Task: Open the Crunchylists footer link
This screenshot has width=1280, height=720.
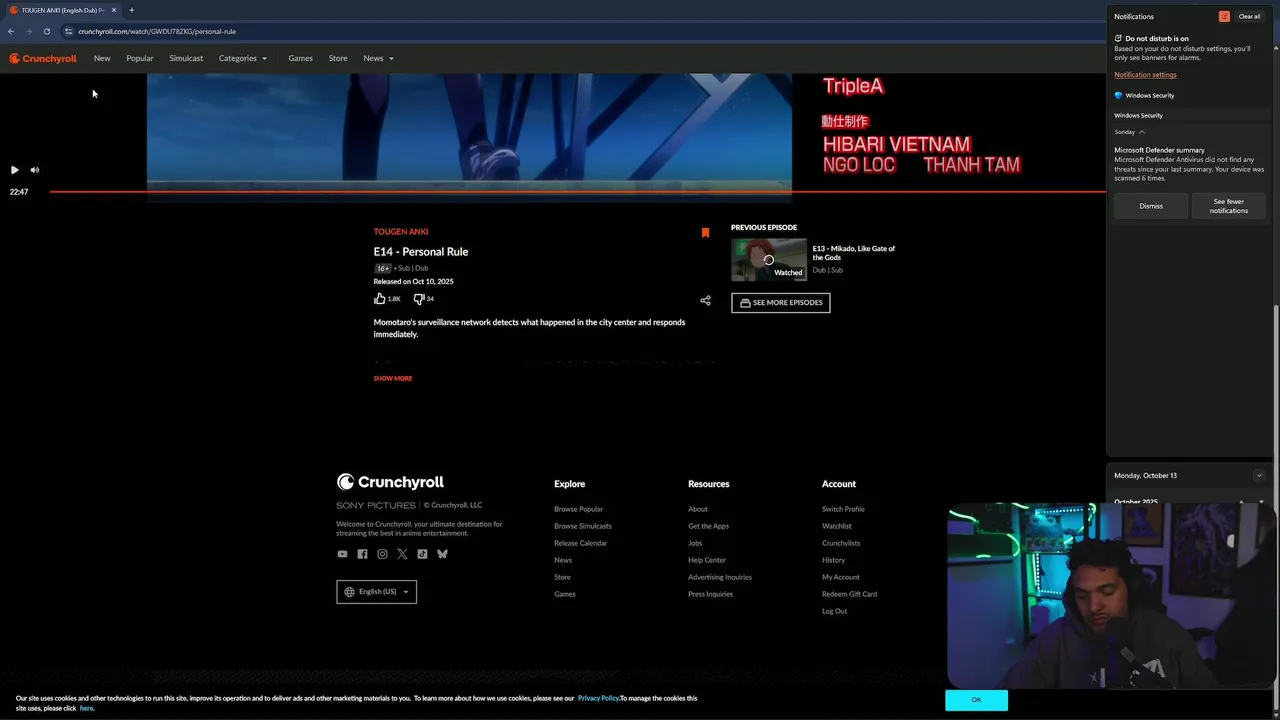Action: tap(841, 543)
